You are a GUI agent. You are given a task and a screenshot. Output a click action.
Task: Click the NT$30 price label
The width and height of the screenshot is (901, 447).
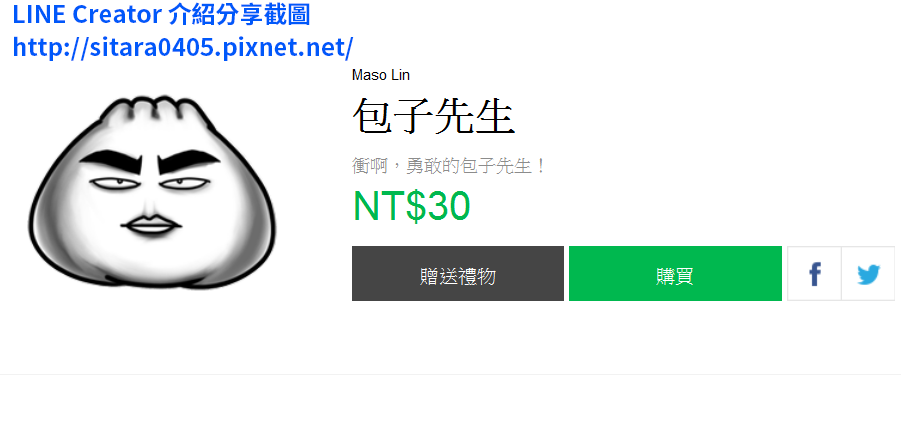pyautogui.click(x=411, y=206)
